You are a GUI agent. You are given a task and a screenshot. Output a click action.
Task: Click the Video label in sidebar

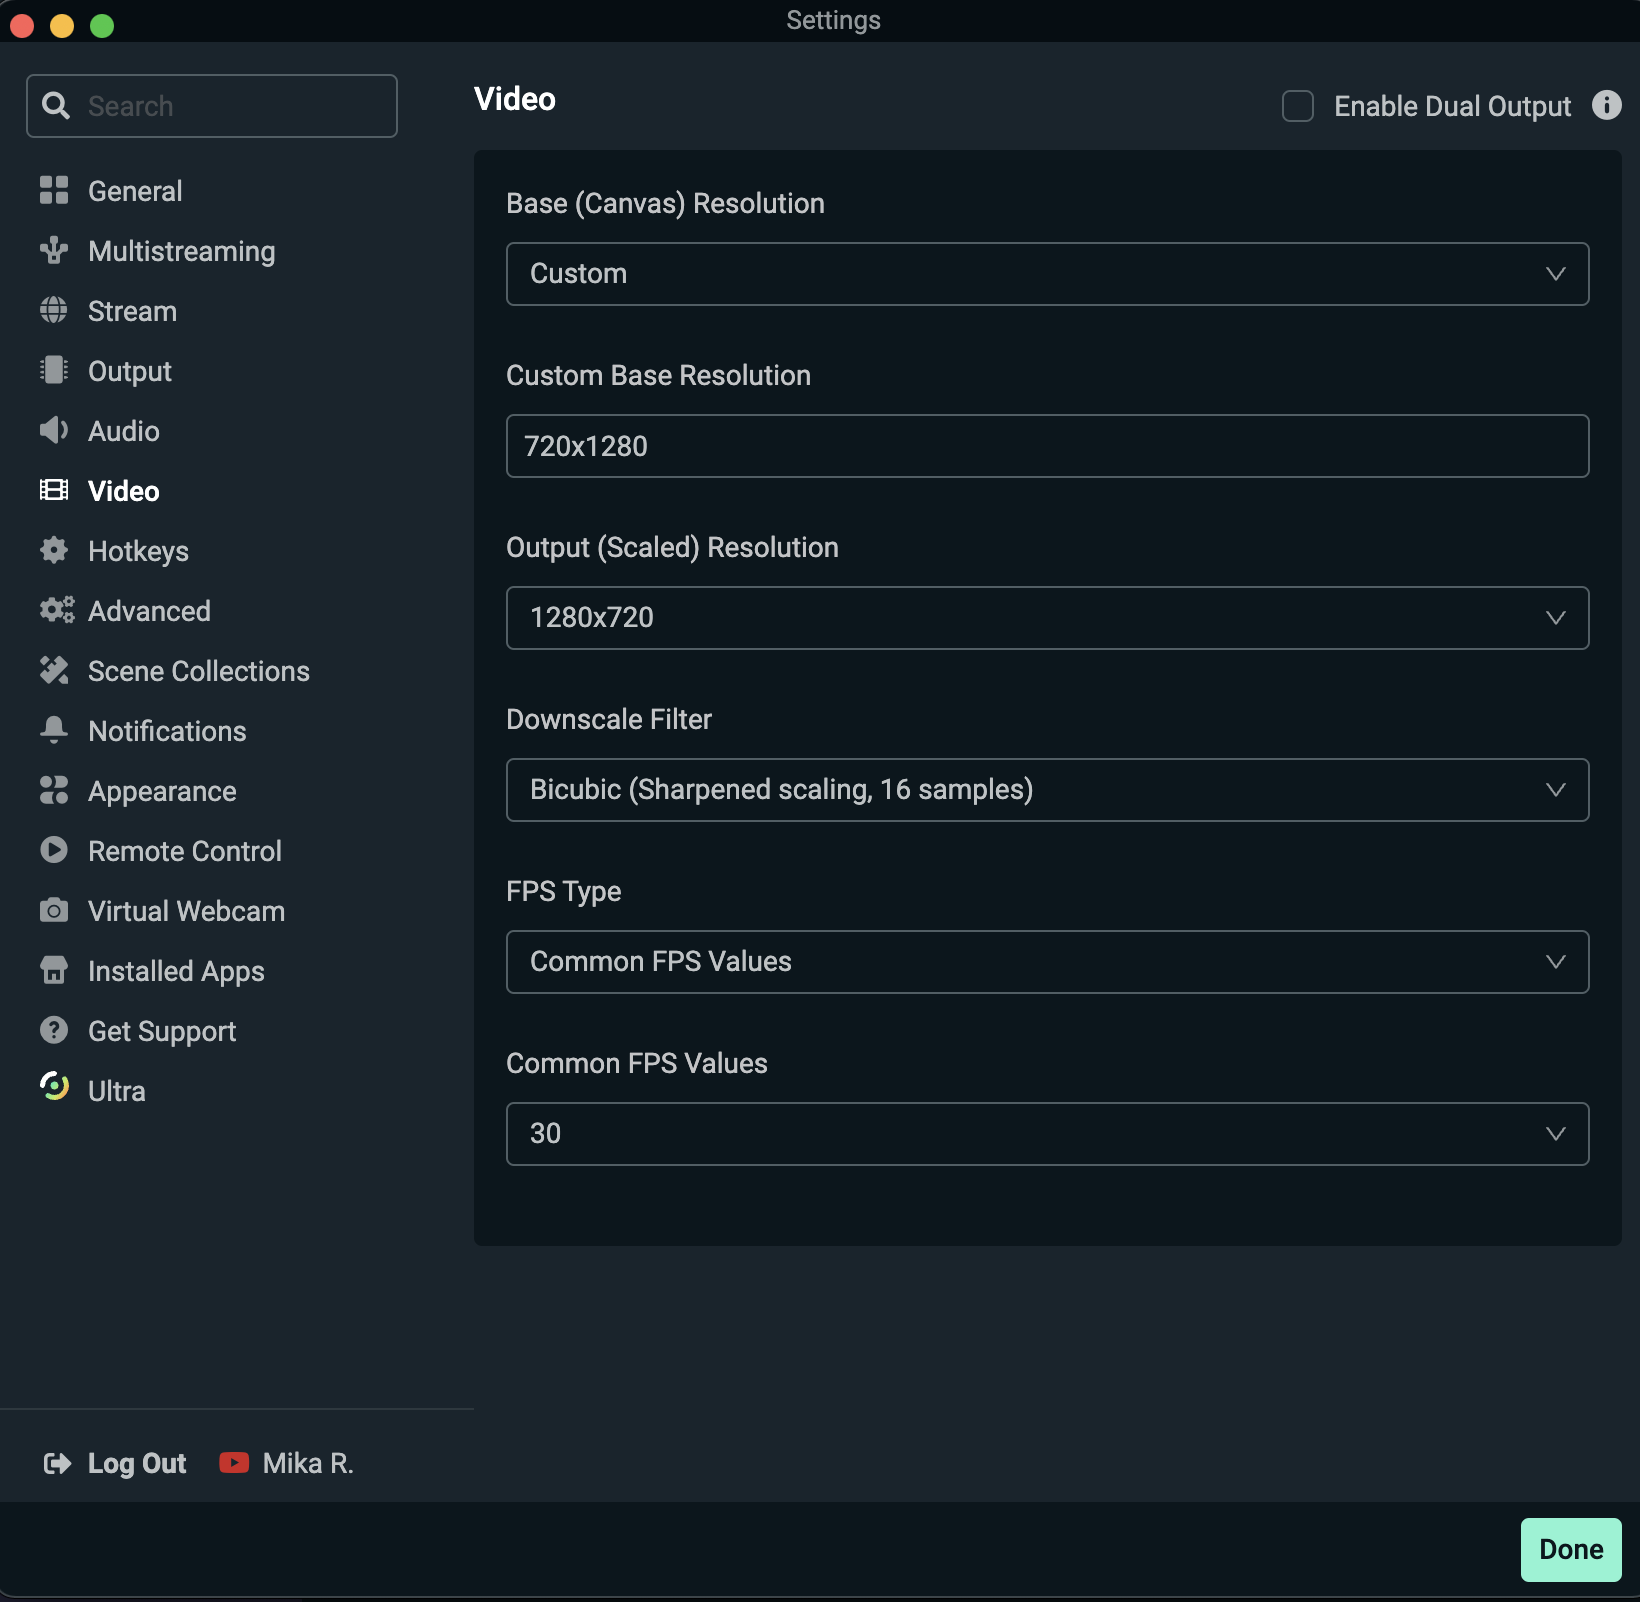click(124, 491)
